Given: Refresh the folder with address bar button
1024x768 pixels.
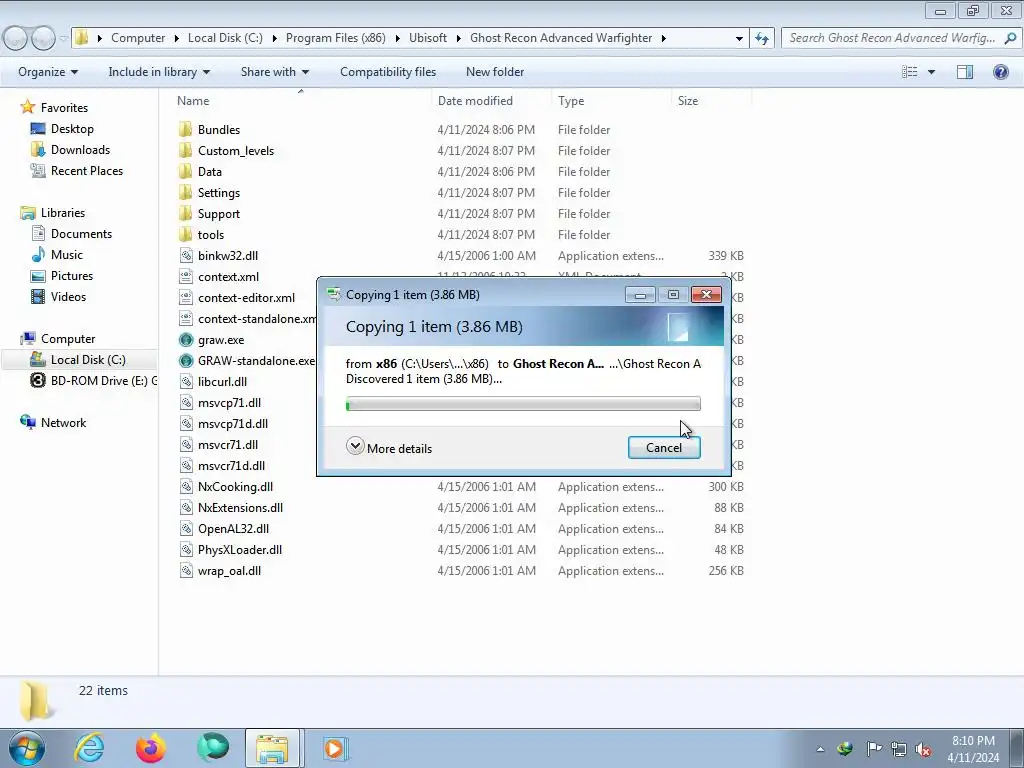Looking at the screenshot, I should tap(761, 38).
